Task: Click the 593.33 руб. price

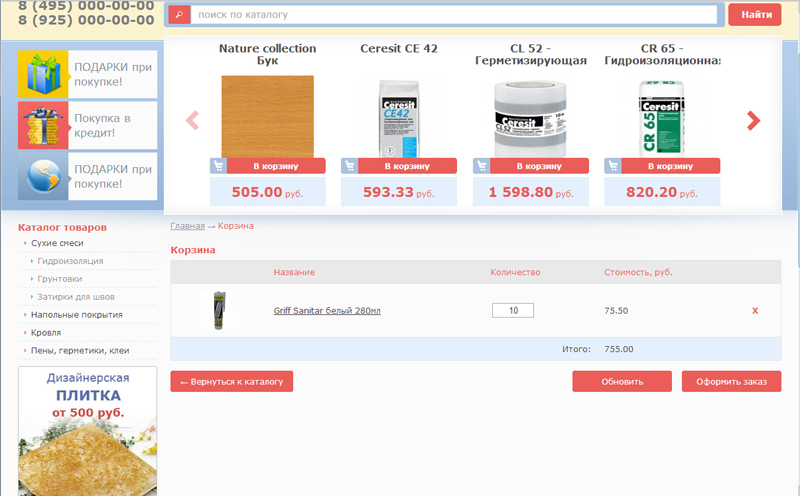Action: click(x=399, y=192)
